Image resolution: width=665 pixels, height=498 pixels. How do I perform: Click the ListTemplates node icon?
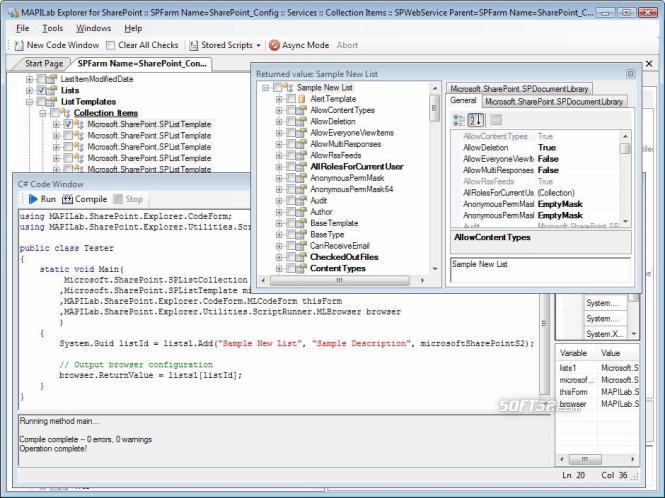(x=52, y=101)
